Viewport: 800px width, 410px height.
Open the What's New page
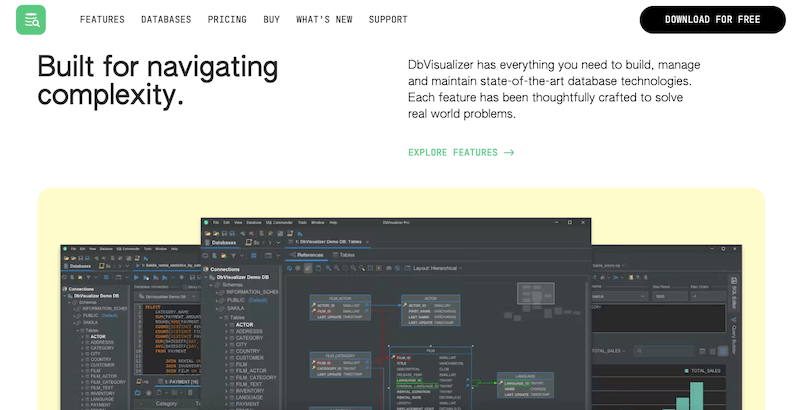[x=324, y=19]
